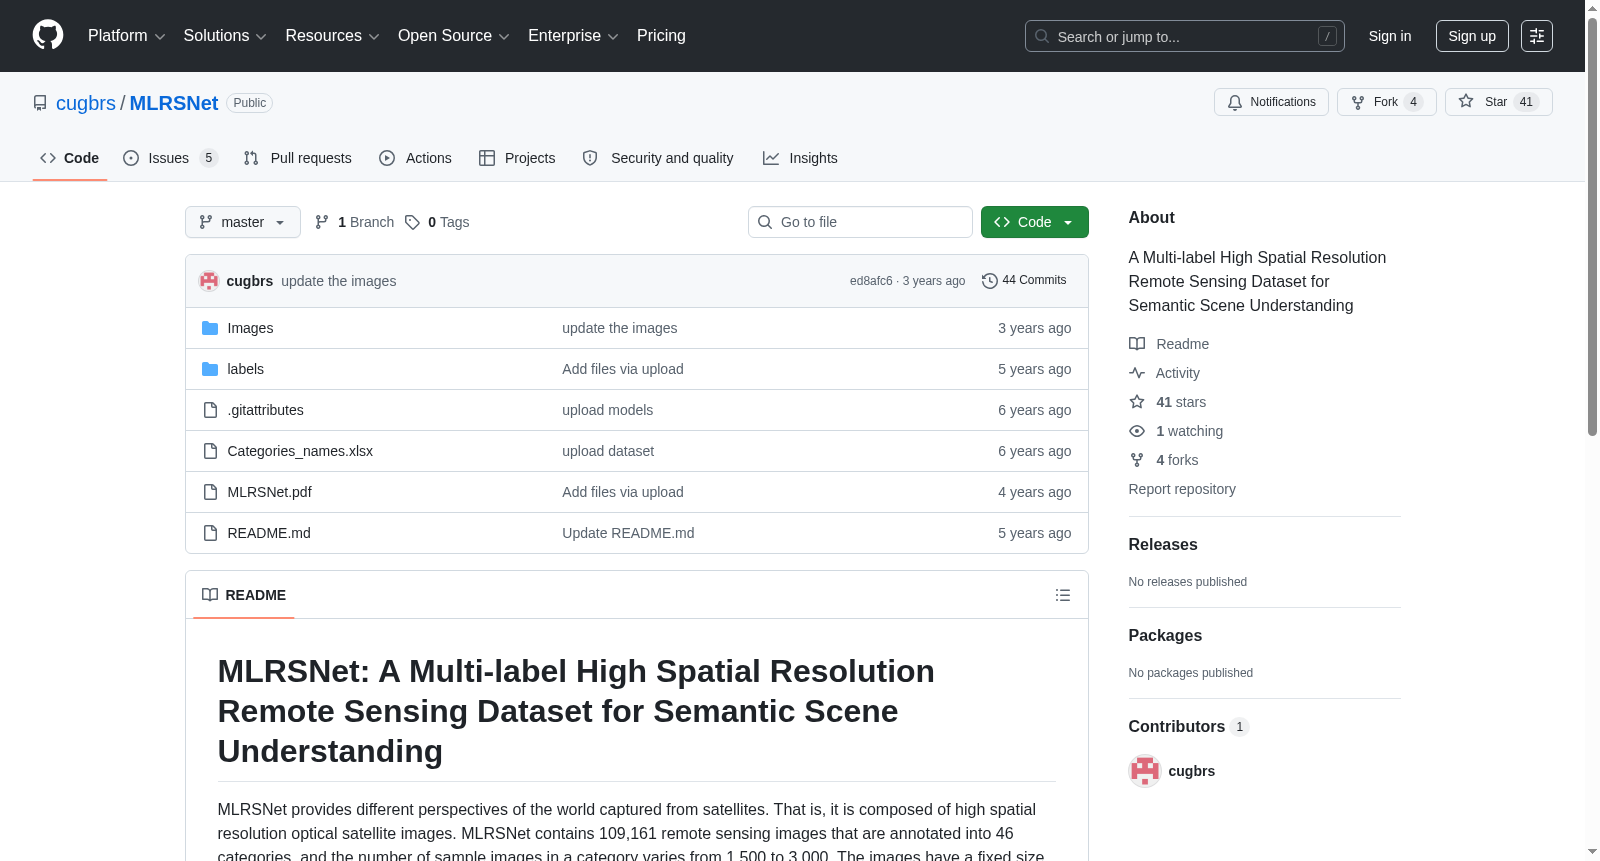Click the README.md file icon
1600x861 pixels.
[210, 533]
